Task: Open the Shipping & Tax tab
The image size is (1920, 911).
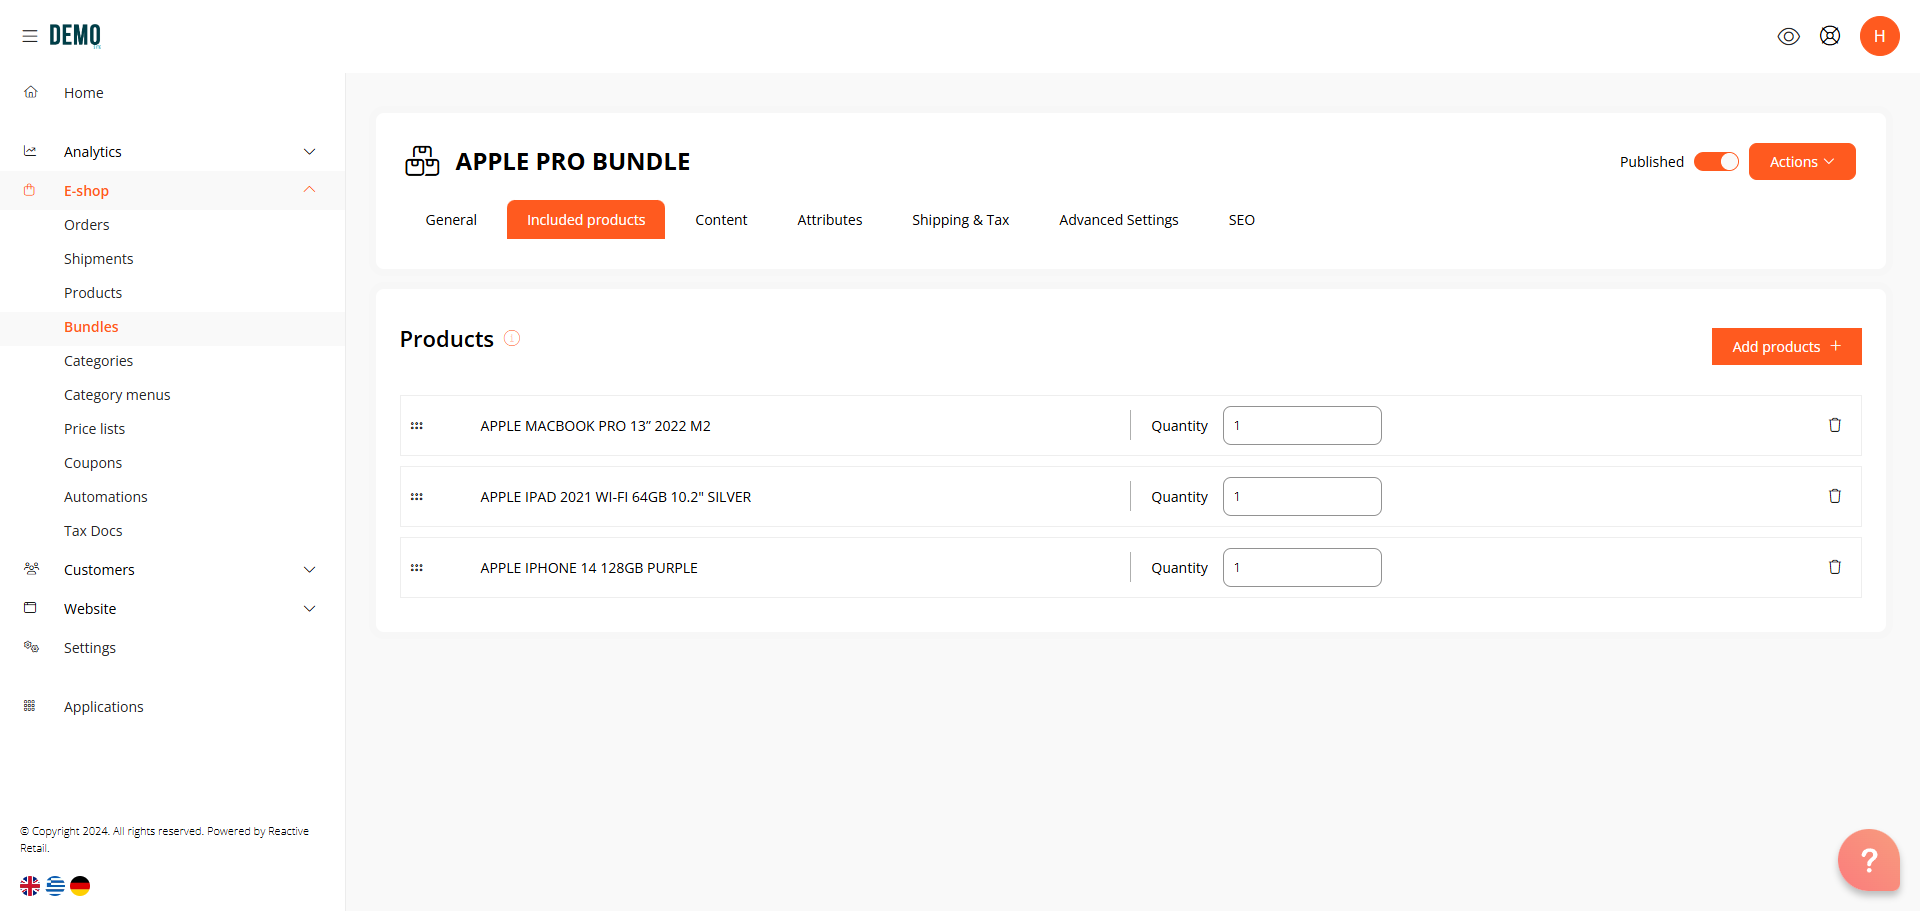Action: click(x=960, y=220)
